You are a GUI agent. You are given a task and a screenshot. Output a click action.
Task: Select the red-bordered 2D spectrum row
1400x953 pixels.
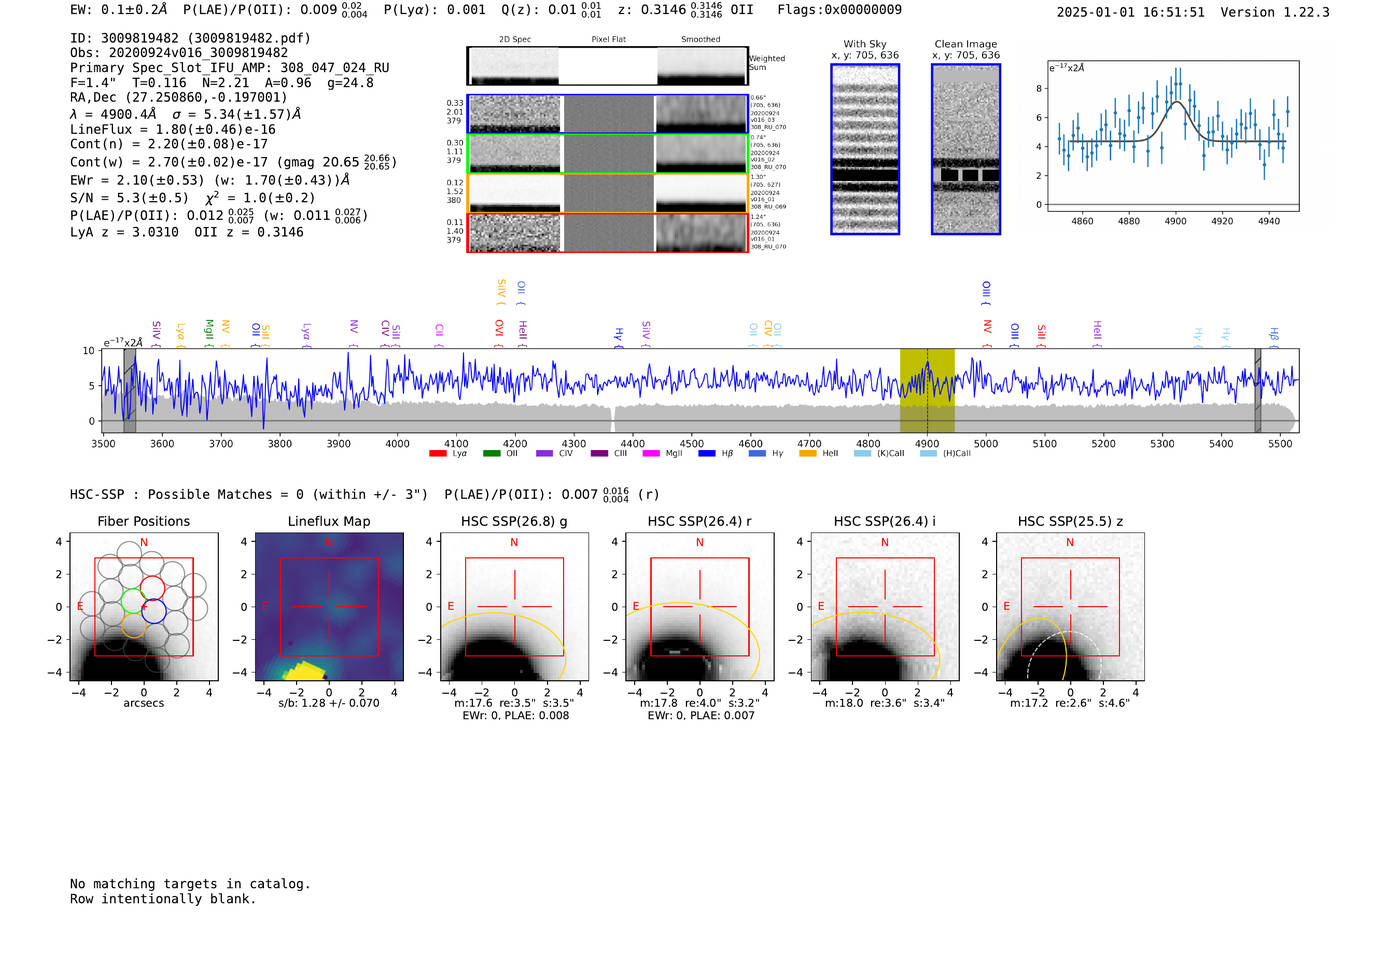click(607, 232)
